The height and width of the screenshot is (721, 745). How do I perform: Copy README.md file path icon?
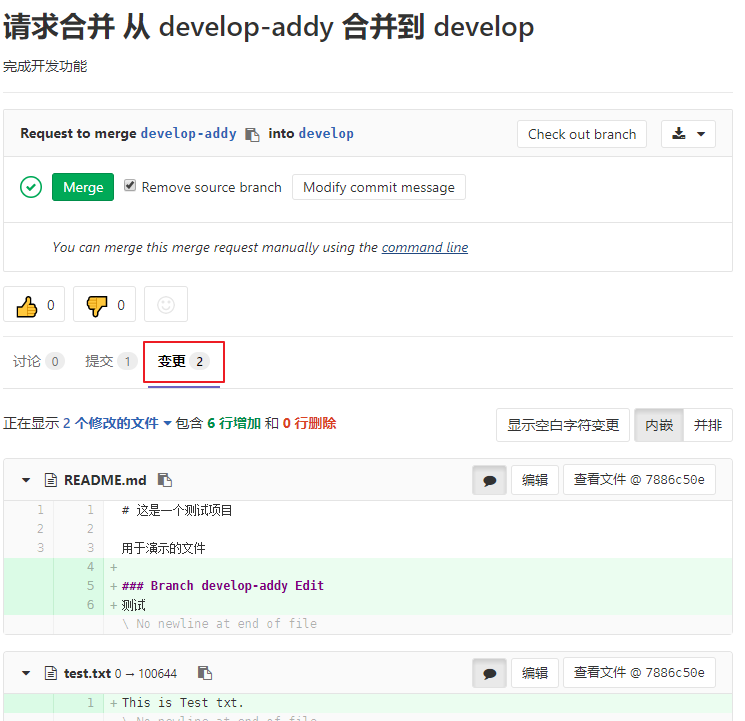tap(165, 480)
